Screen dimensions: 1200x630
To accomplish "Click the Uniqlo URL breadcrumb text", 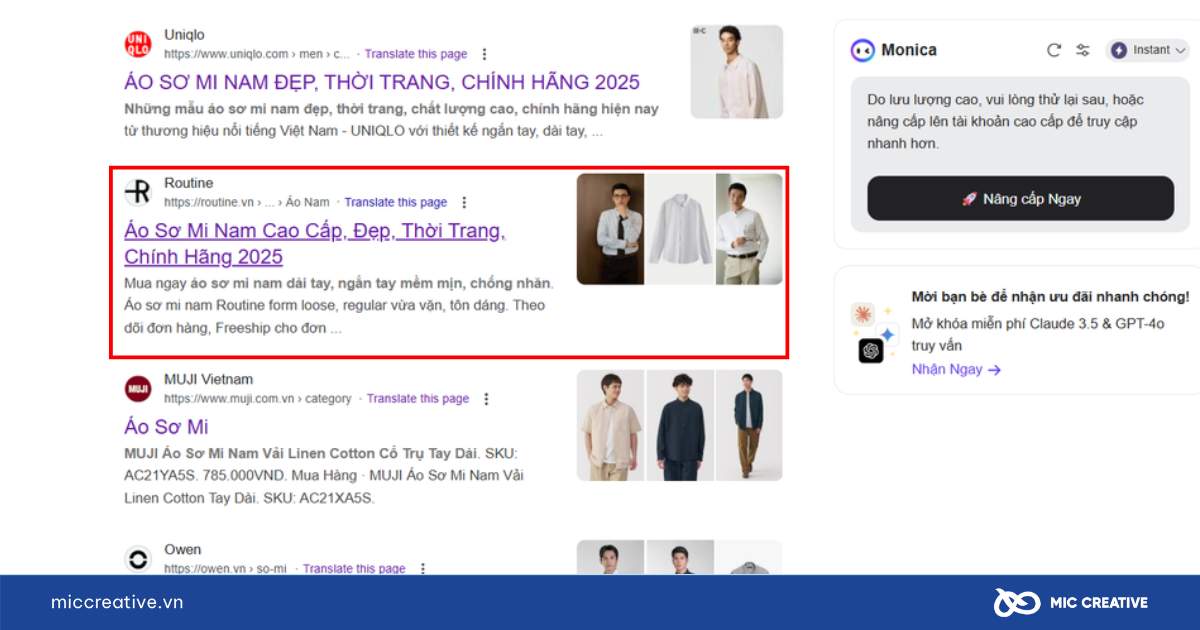I will pyautogui.click(x=257, y=54).
